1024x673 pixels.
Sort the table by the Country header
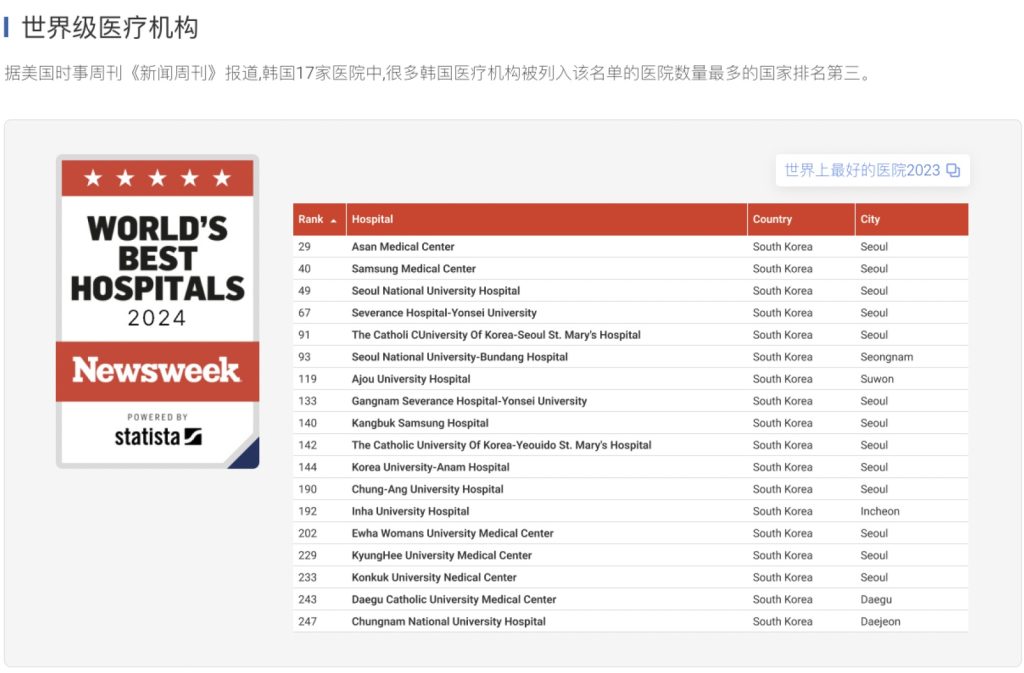point(801,219)
